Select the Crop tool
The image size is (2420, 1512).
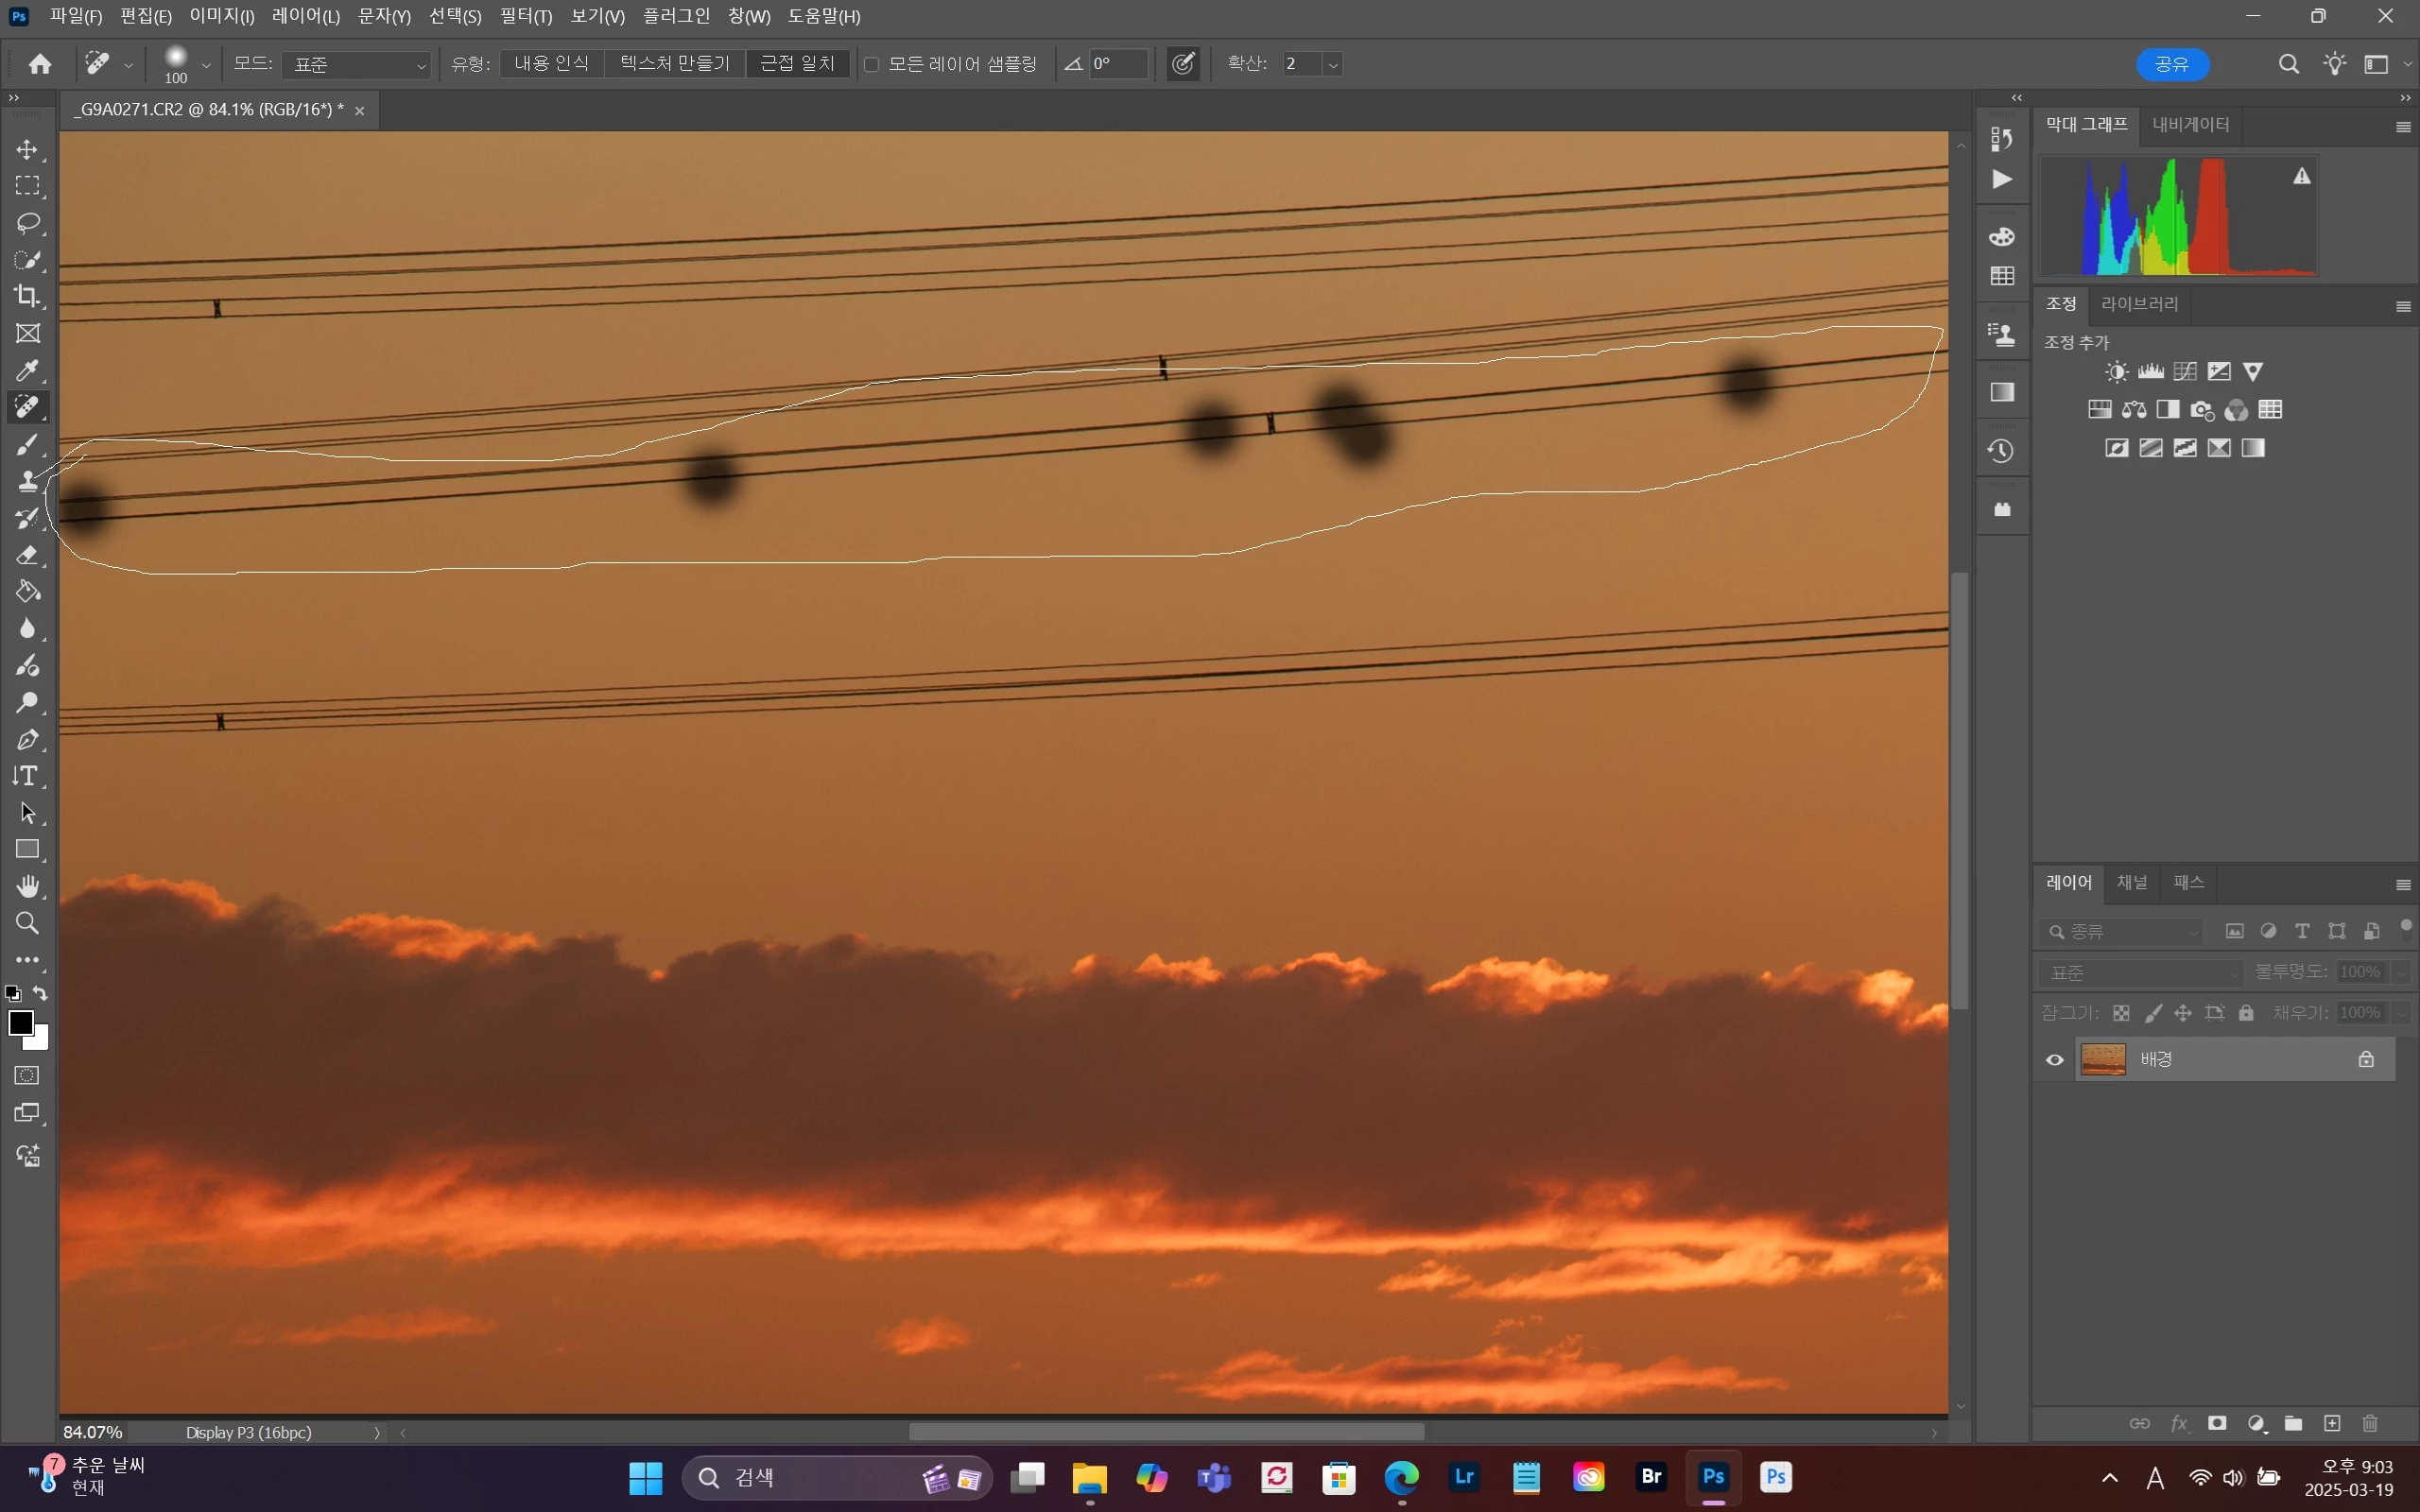[27, 296]
